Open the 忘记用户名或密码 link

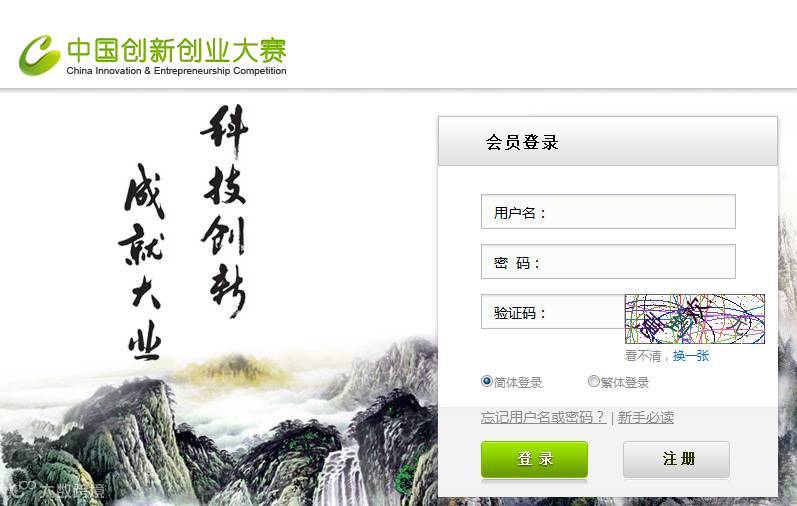pos(543,418)
